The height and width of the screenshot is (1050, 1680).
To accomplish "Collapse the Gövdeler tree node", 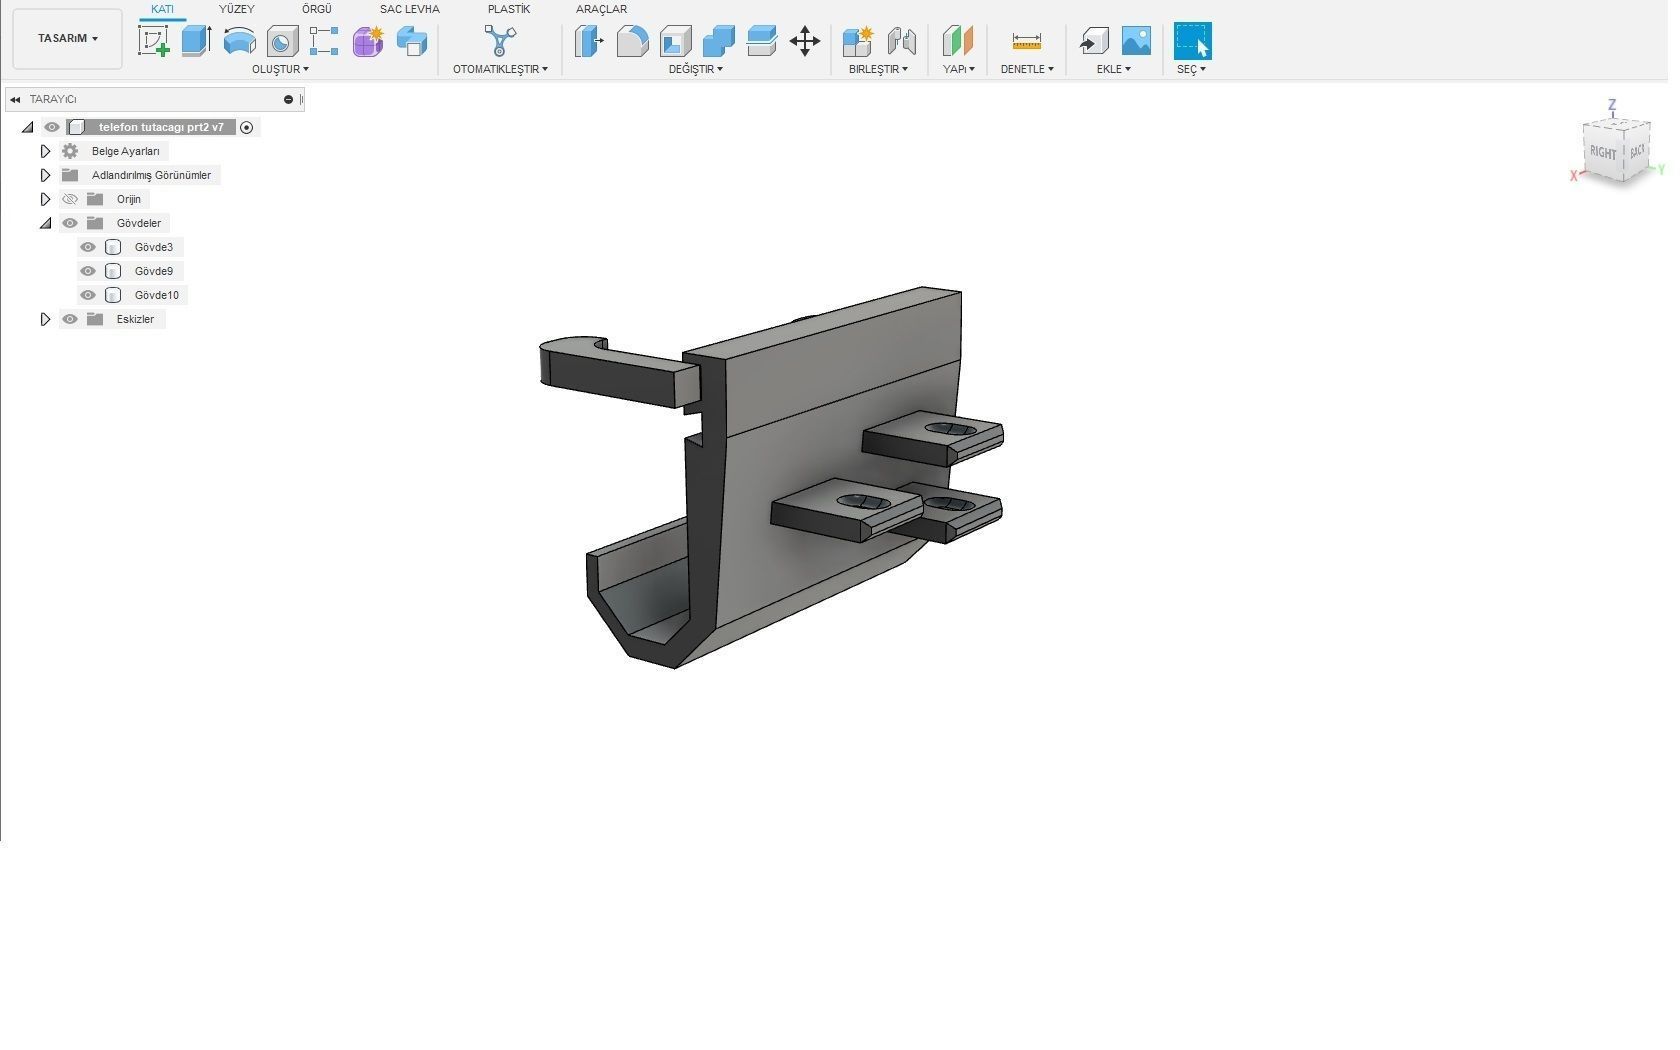I will coord(45,223).
